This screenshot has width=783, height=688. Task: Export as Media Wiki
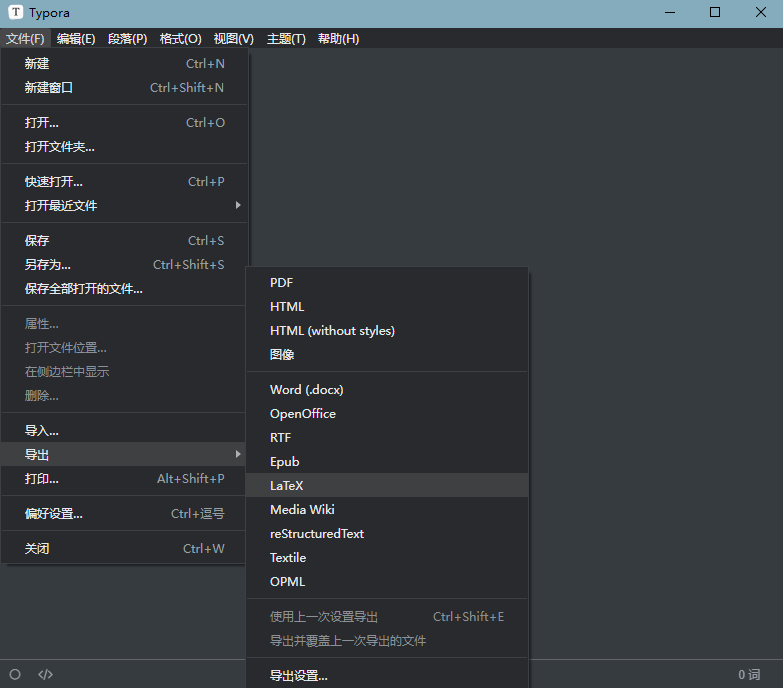click(x=387, y=509)
